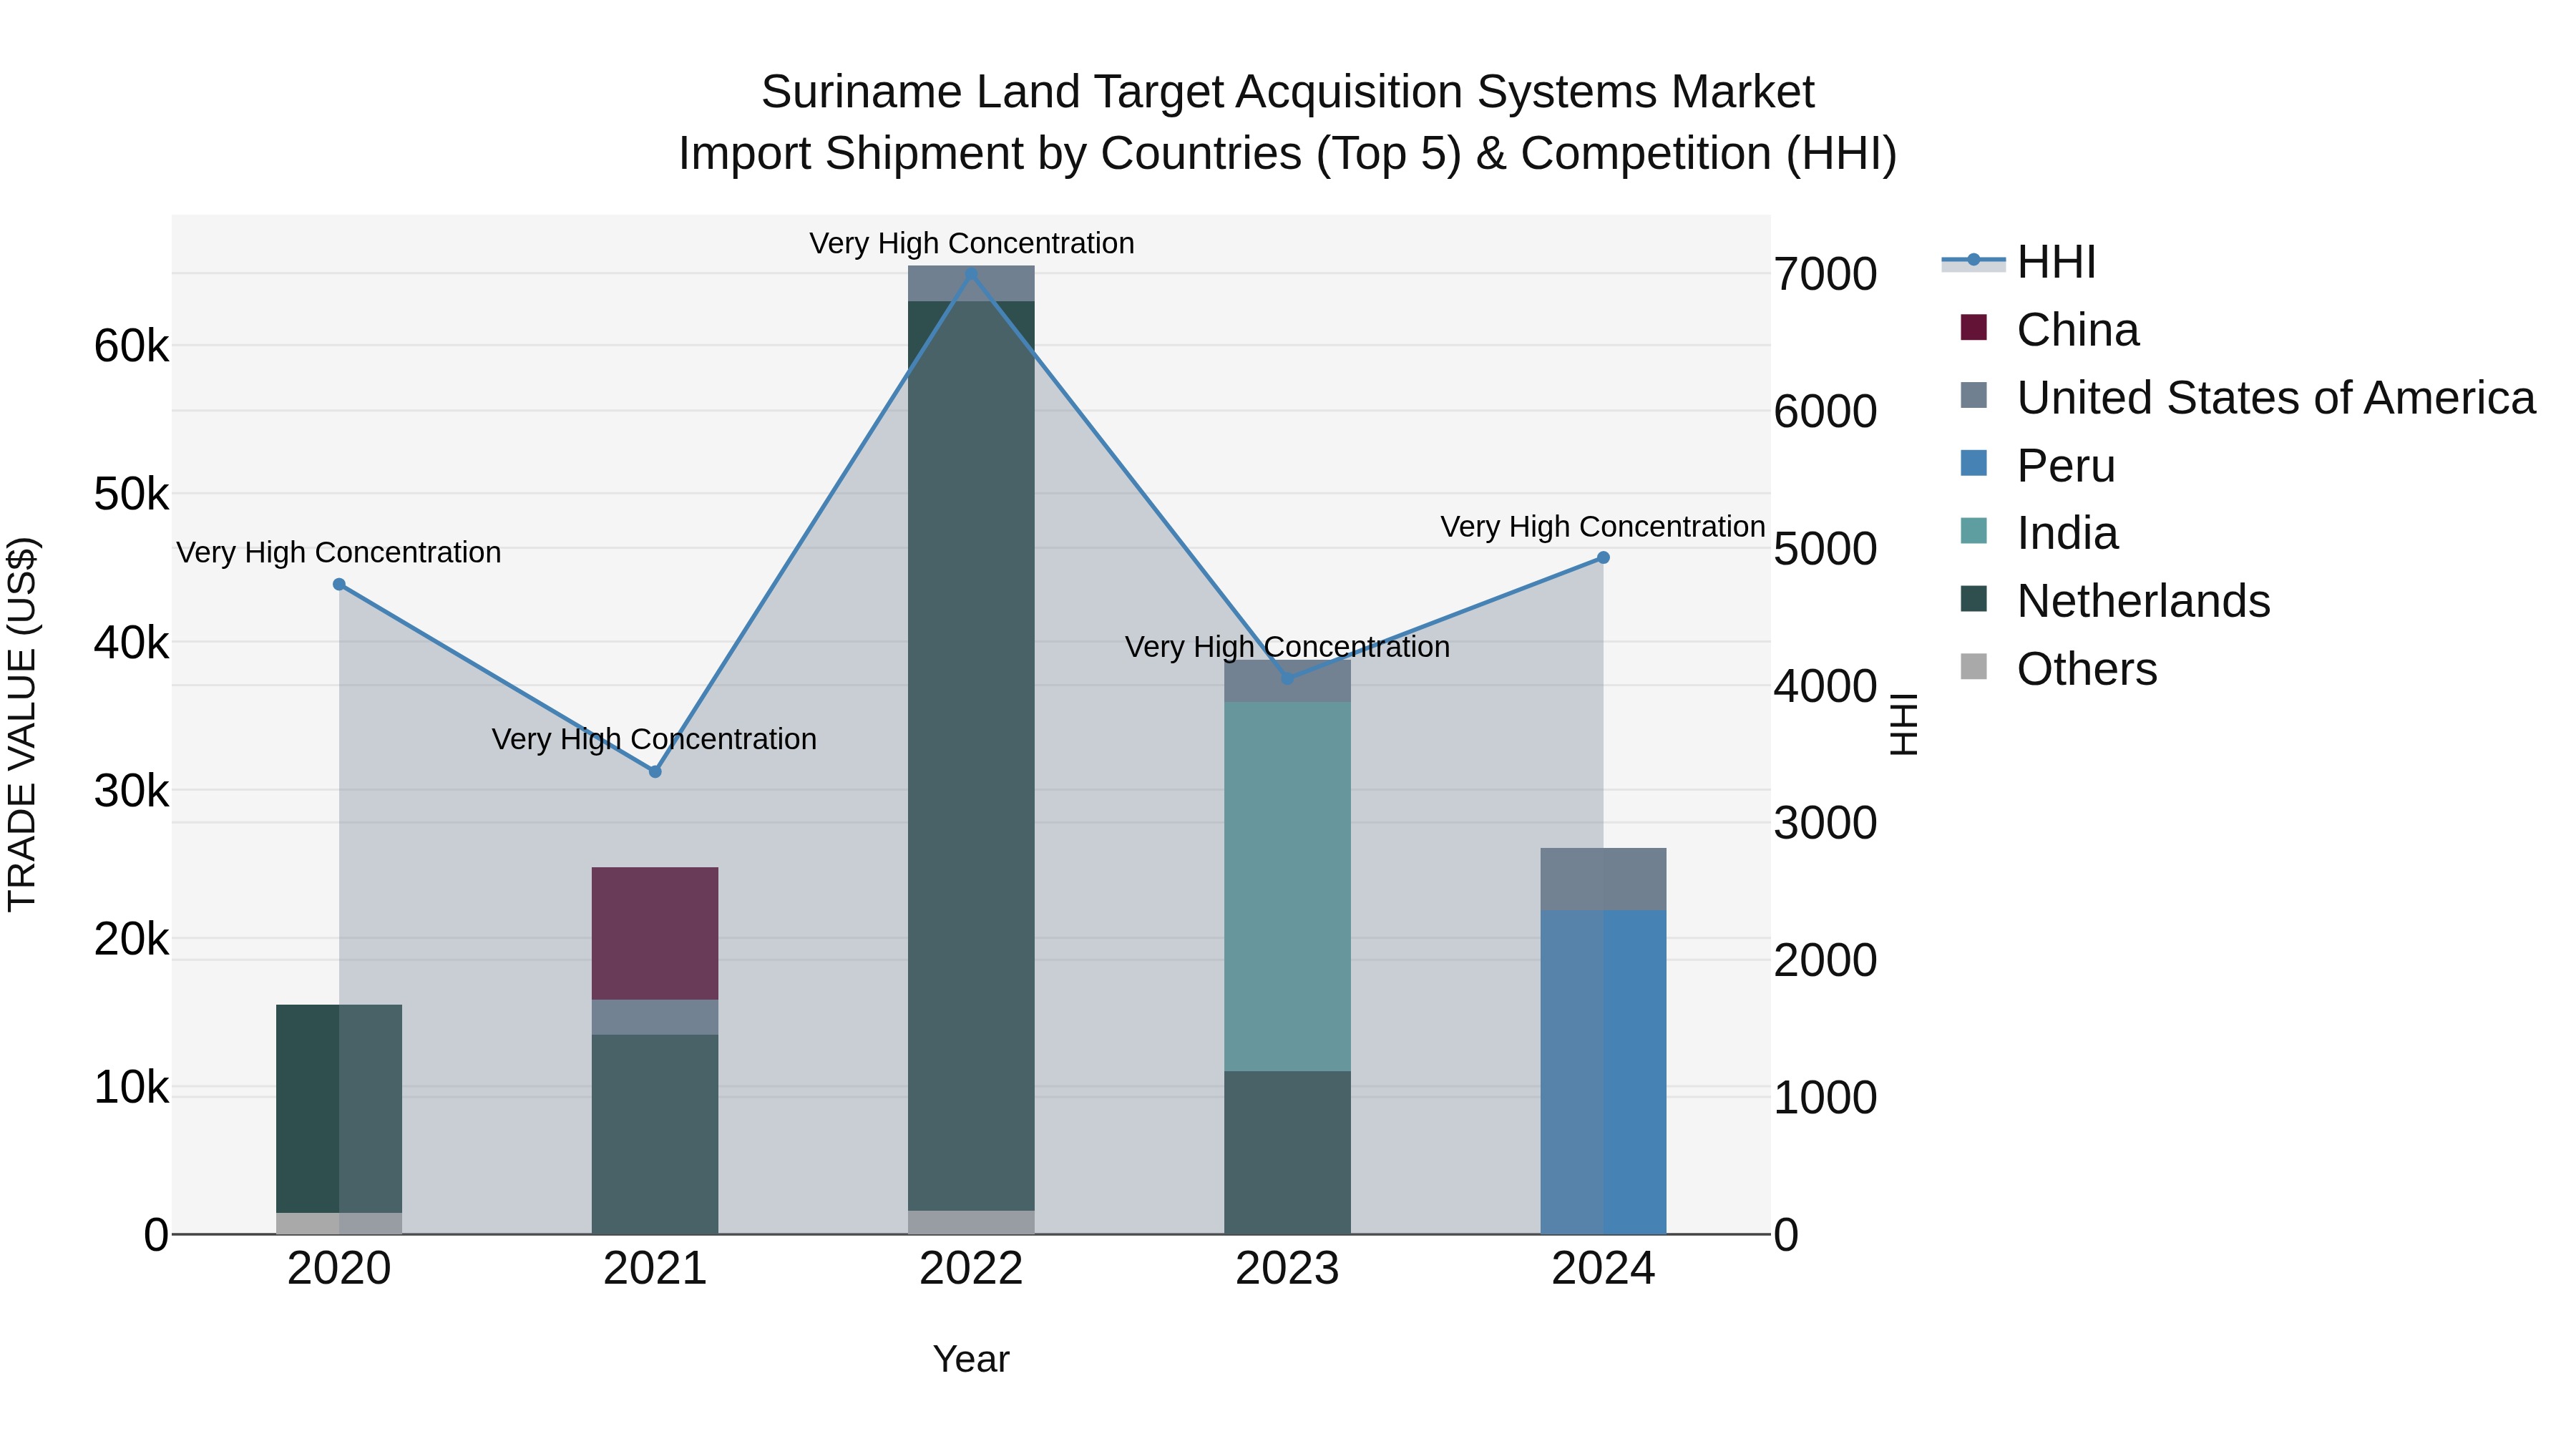2576x1449 pixels.
Task: Select the 2021 HHI data point
Action: coord(655,772)
